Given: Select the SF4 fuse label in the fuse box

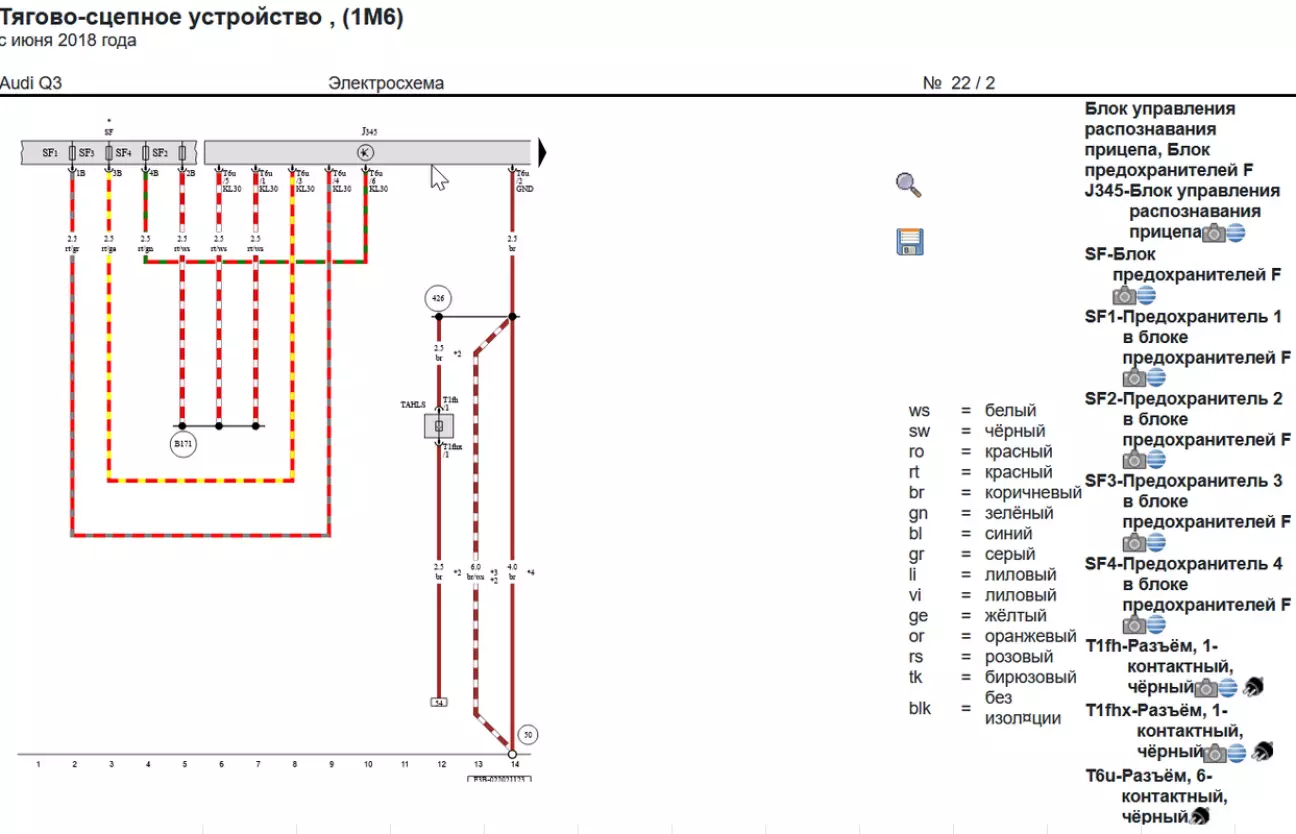Looking at the screenshot, I should pyautogui.click(x=123, y=153).
